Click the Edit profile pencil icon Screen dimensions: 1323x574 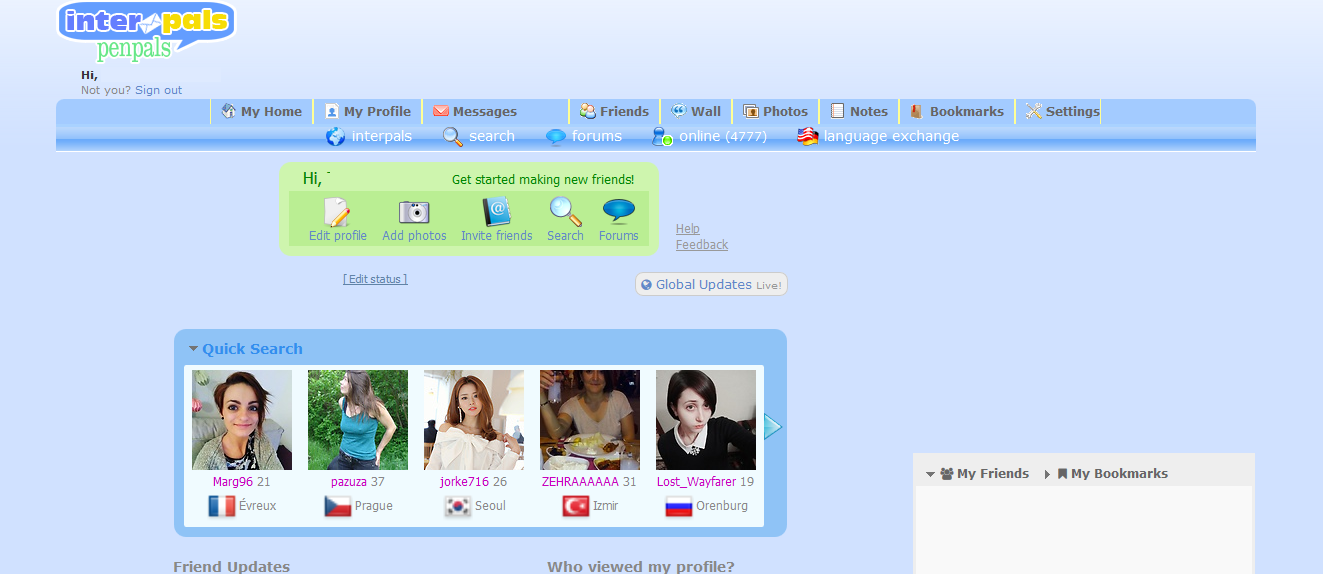point(337,212)
